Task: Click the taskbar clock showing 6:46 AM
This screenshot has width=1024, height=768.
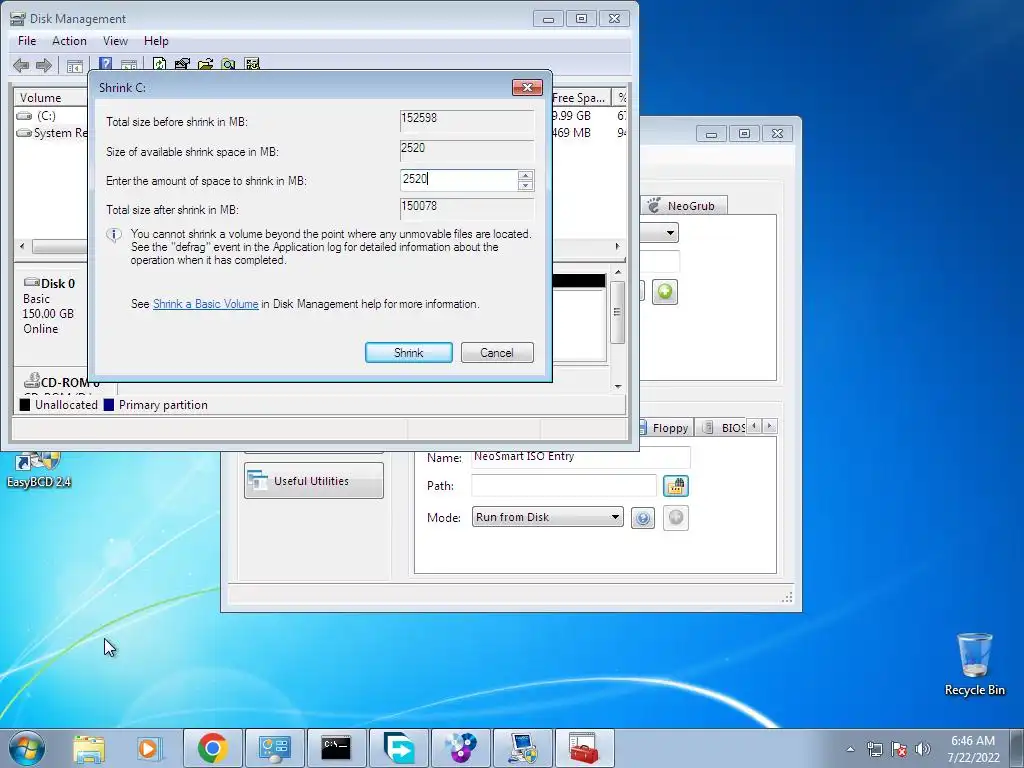Action: click(973, 748)
